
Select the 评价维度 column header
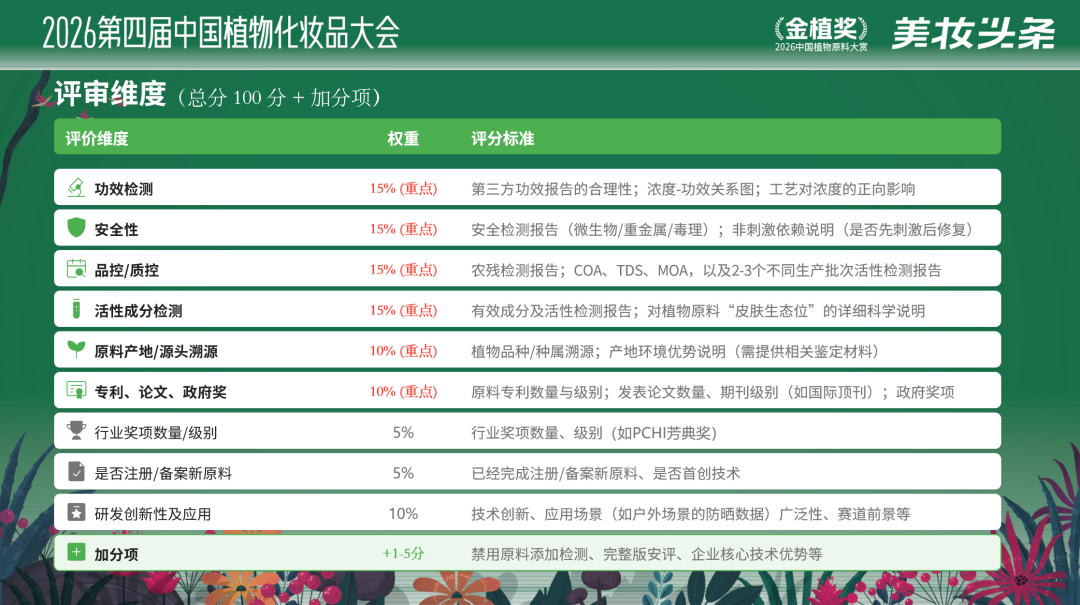coord(97,139)
